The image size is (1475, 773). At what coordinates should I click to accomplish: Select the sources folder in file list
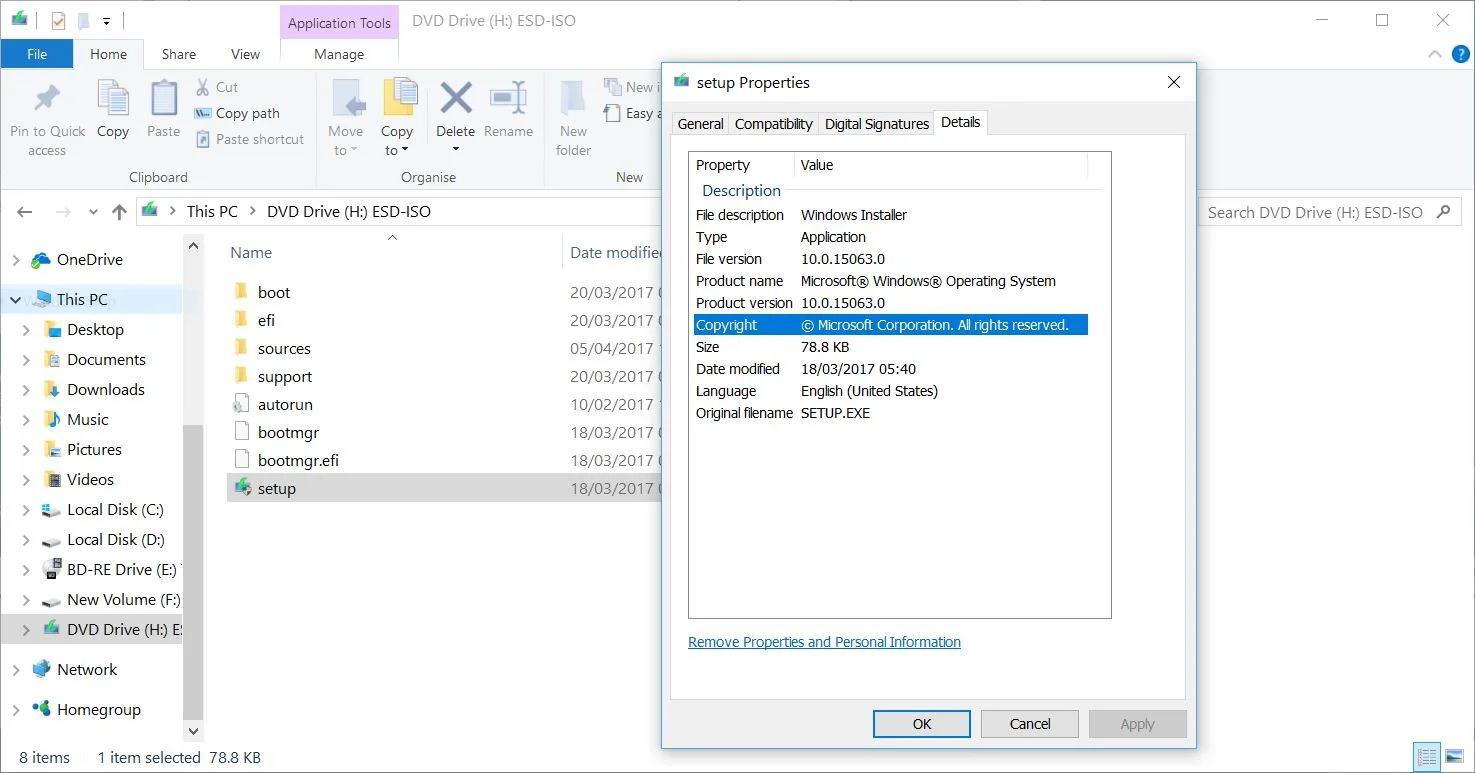pos(284,349)
